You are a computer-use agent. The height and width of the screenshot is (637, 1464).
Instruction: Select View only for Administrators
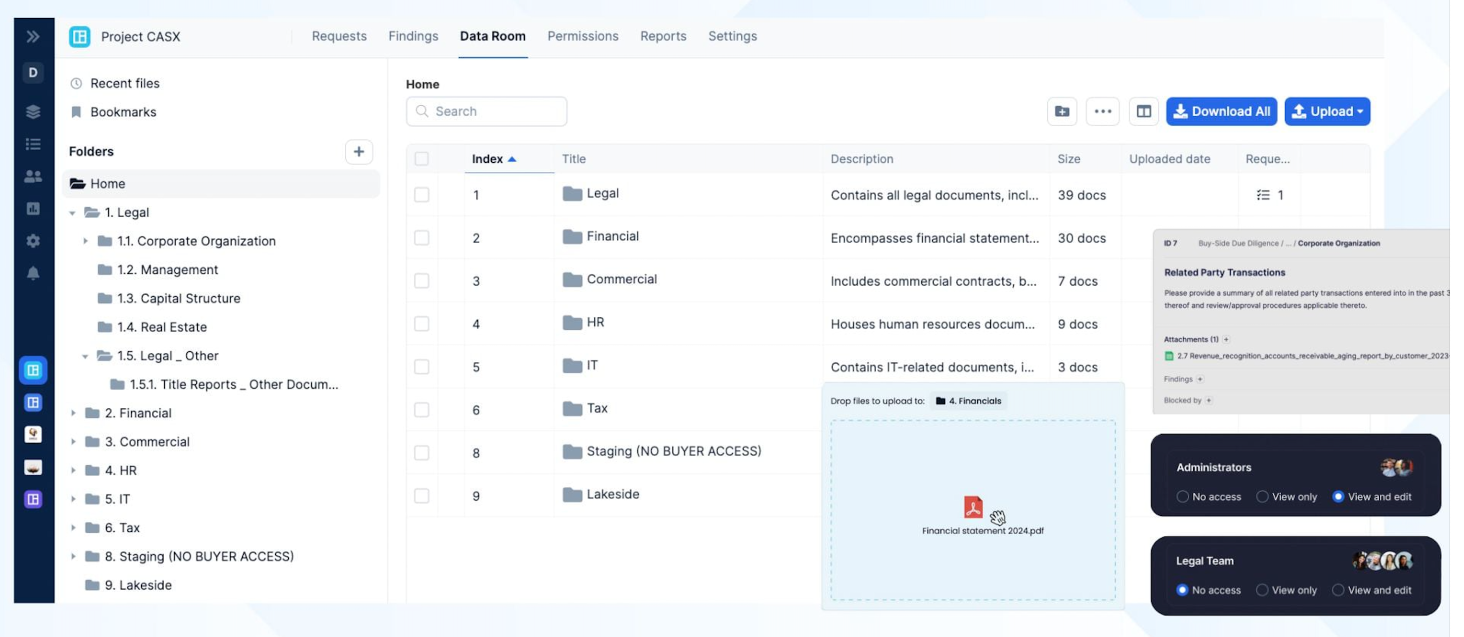tap(1262, 497)
